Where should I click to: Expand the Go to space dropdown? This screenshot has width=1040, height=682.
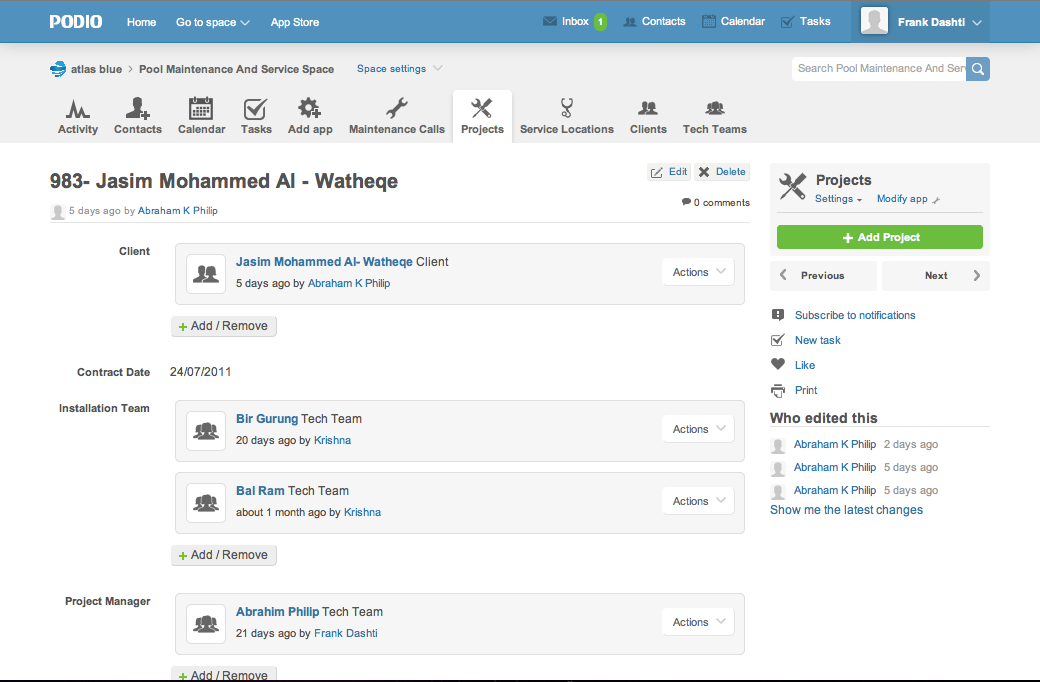(x=213, y=22)
